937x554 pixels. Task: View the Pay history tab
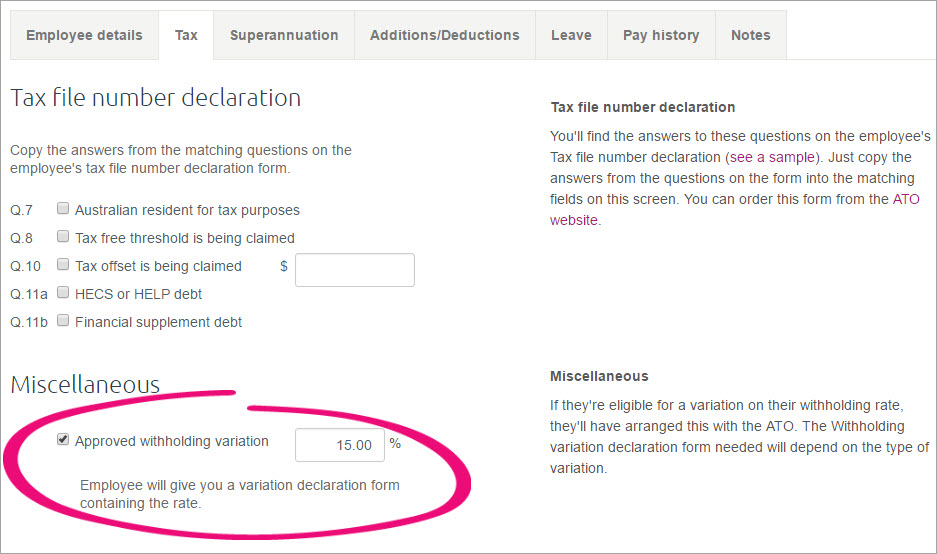click(661, 35)
